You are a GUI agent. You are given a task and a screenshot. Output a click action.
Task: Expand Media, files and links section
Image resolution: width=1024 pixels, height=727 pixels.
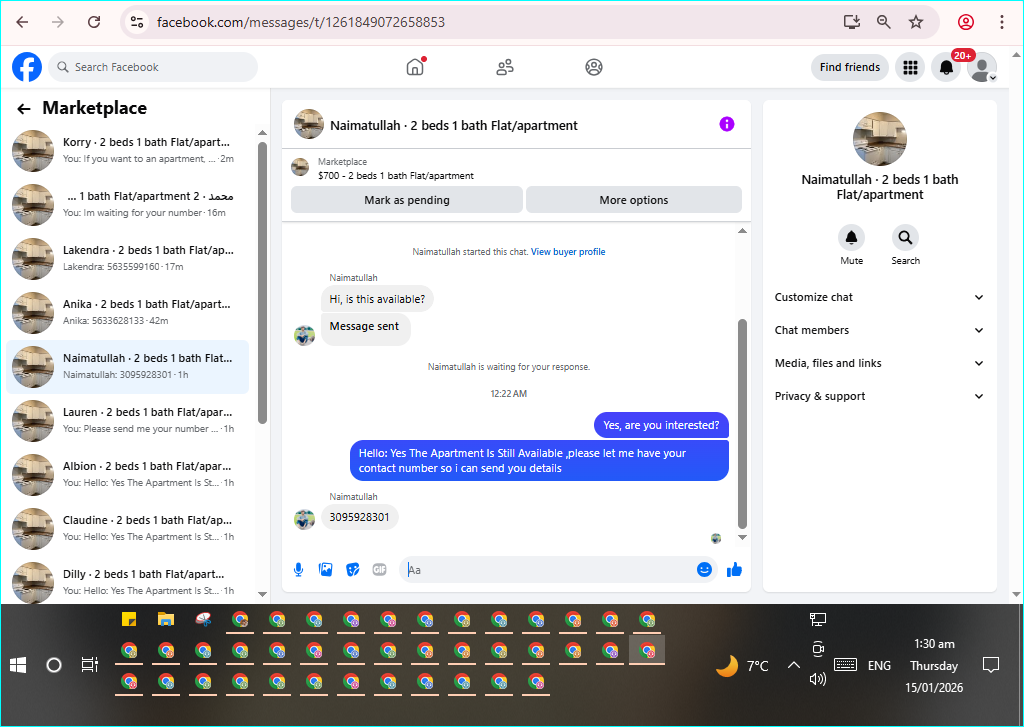(879, 363)
